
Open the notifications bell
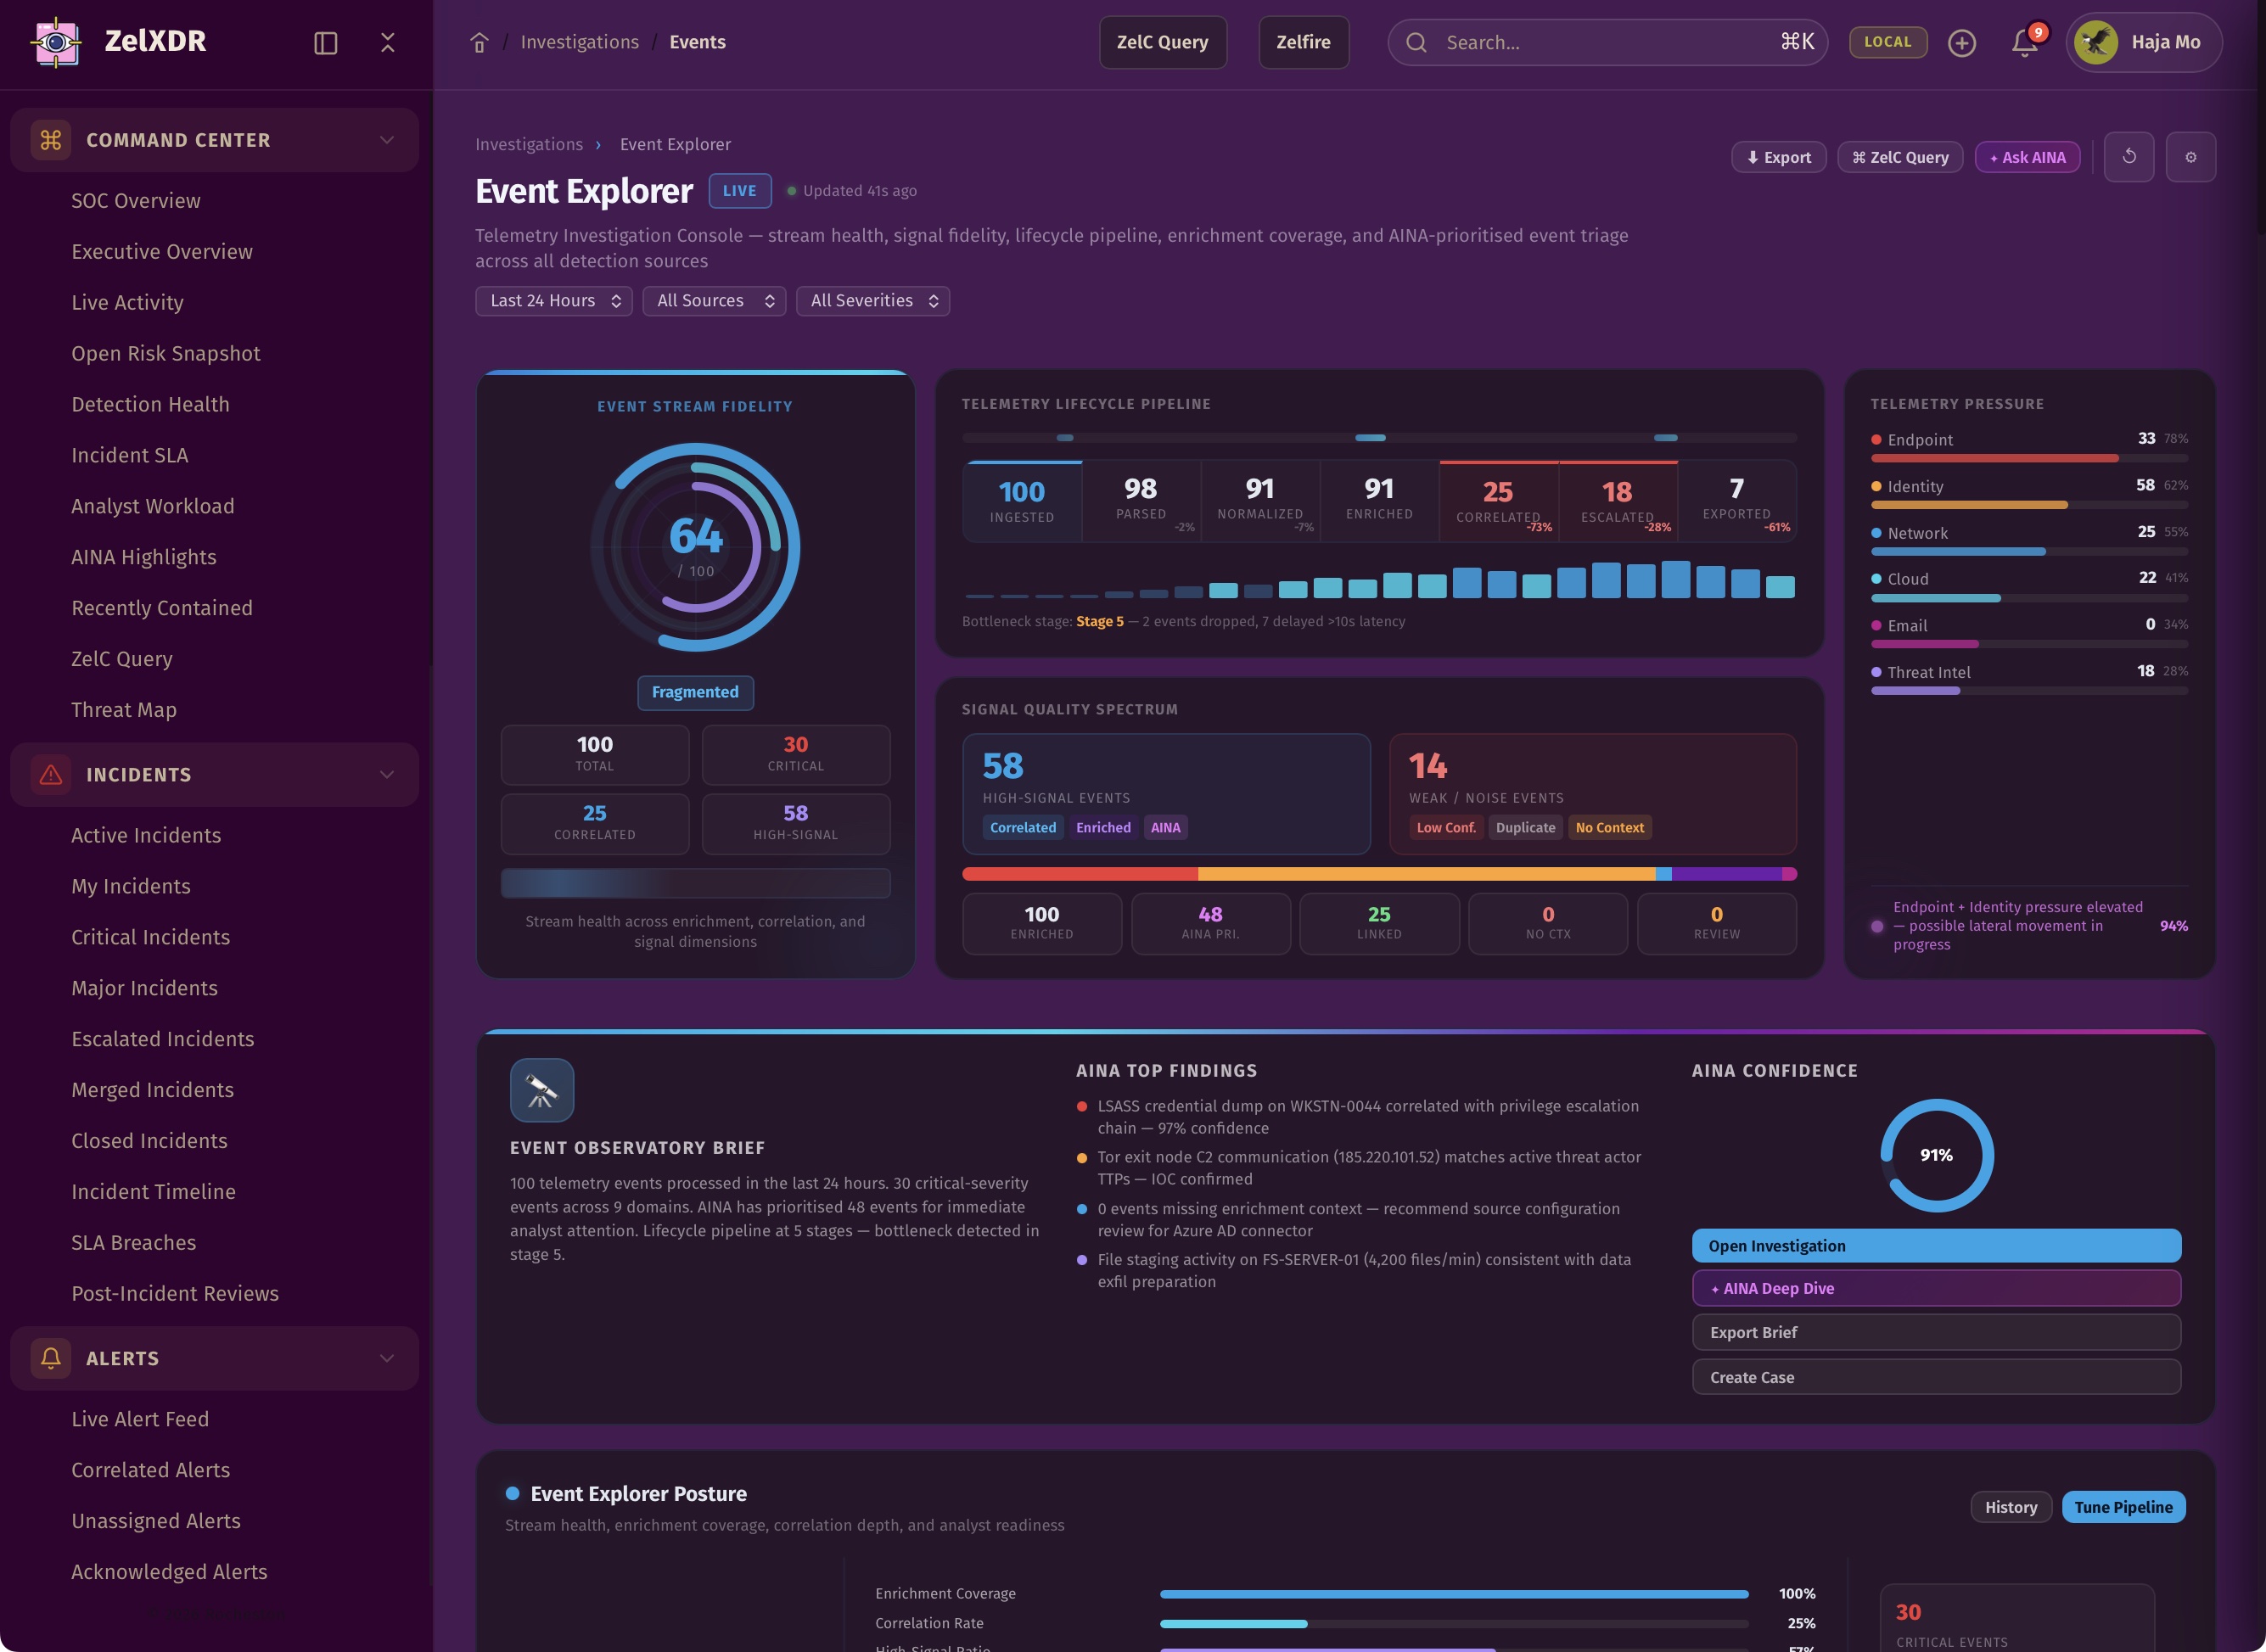coord(2024,42)
